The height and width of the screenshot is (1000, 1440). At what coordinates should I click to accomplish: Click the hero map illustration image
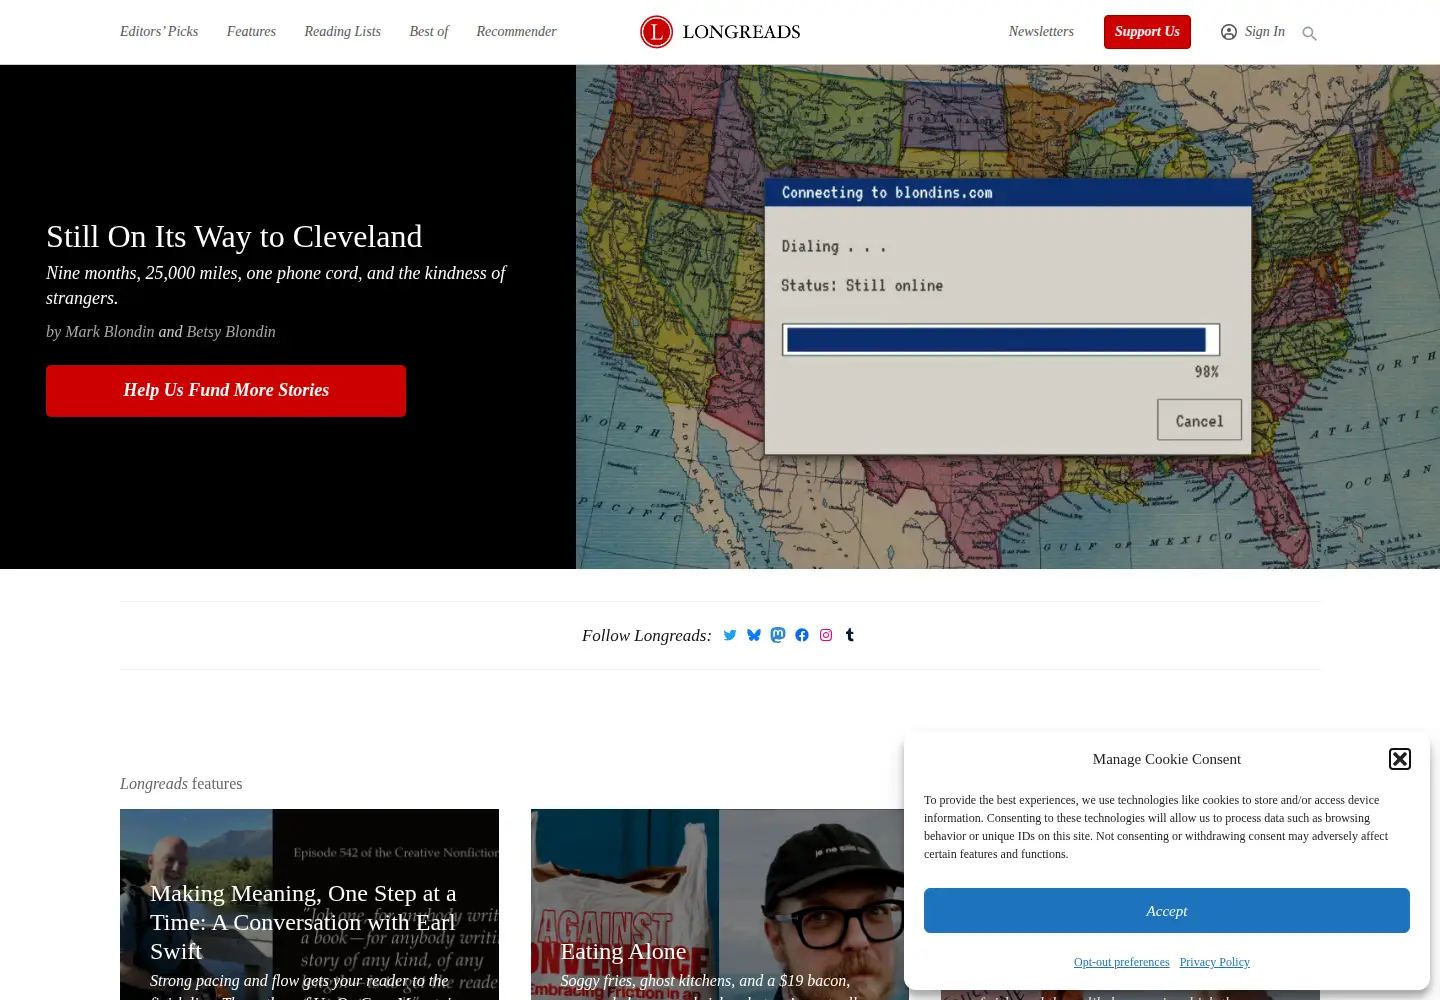pos(1008,317)
